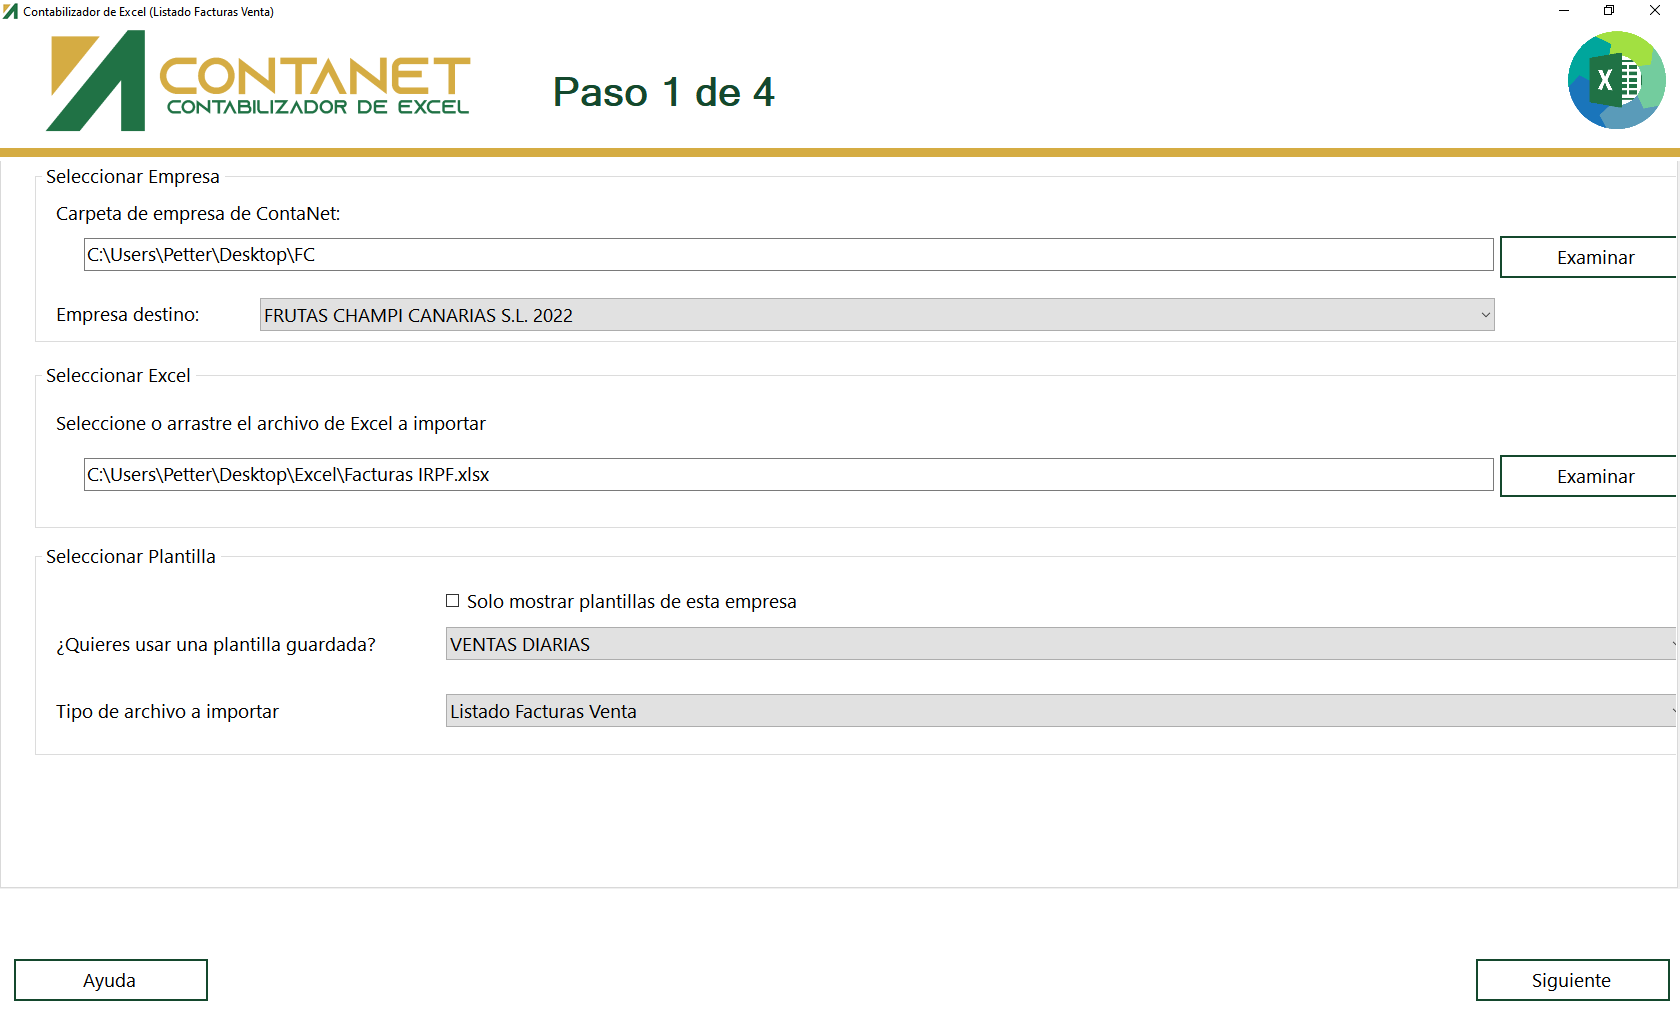Open the Ayuda help button

click(x=111, y=980)
